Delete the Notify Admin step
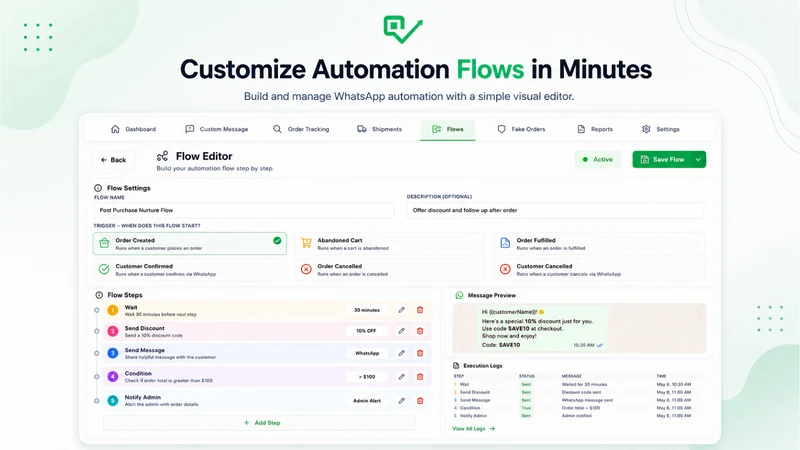800x450 pixels. (420, 401)
